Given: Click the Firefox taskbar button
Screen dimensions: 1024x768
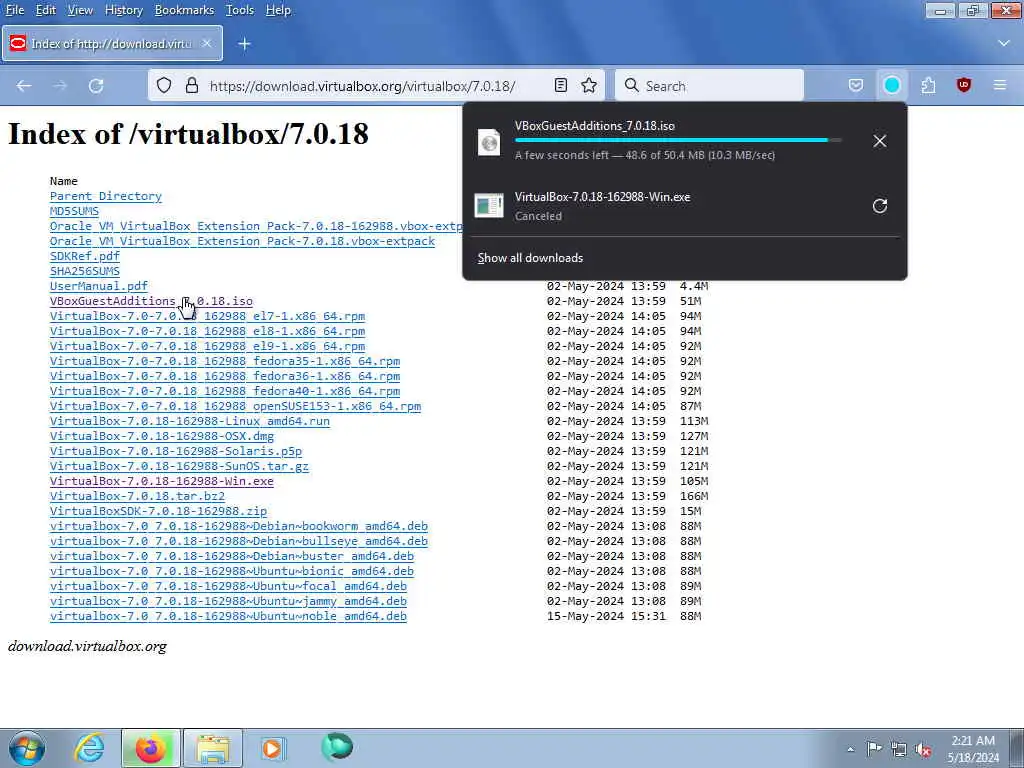Looking at the screenshot, I should coord(150,748).
